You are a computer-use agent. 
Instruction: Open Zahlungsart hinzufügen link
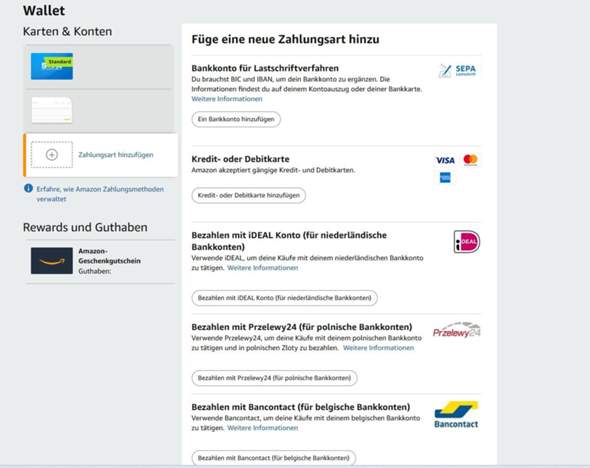coord(116,155)
